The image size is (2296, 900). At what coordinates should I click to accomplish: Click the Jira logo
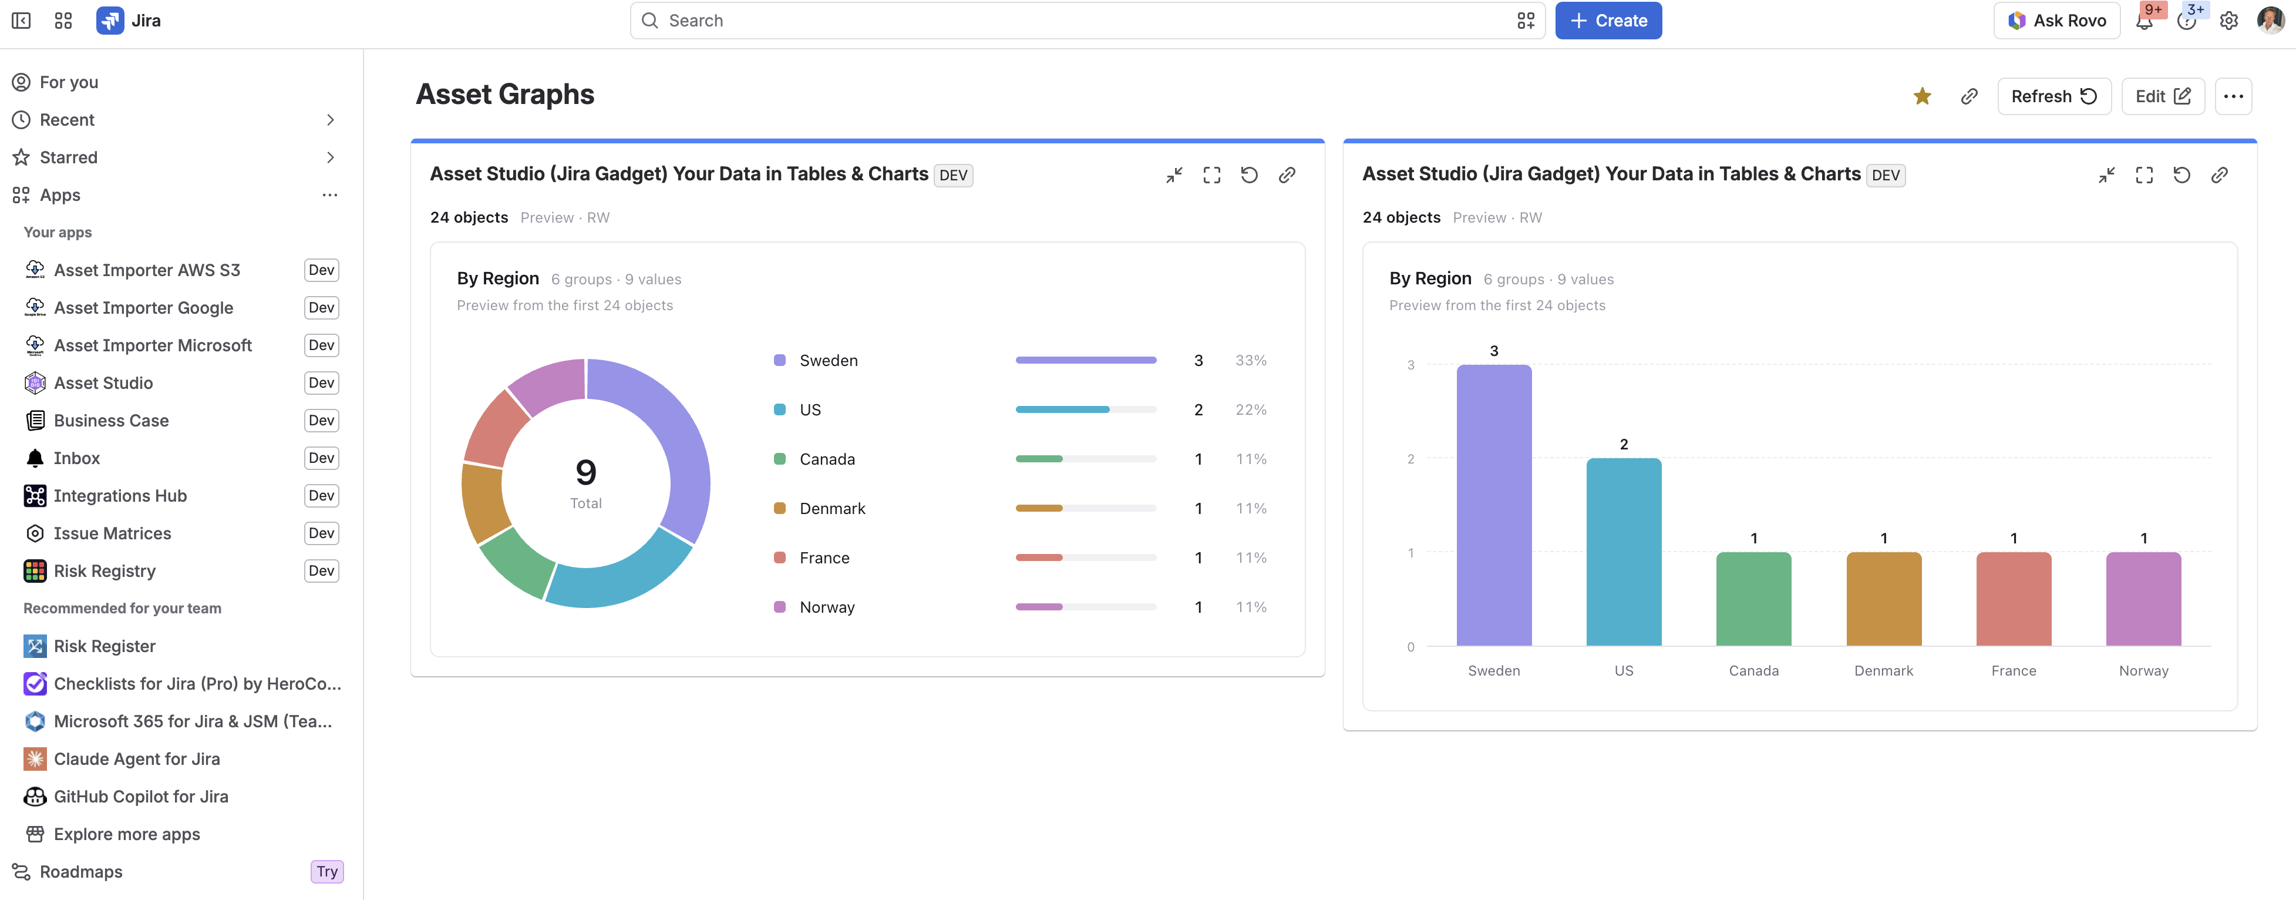(128, 20)
